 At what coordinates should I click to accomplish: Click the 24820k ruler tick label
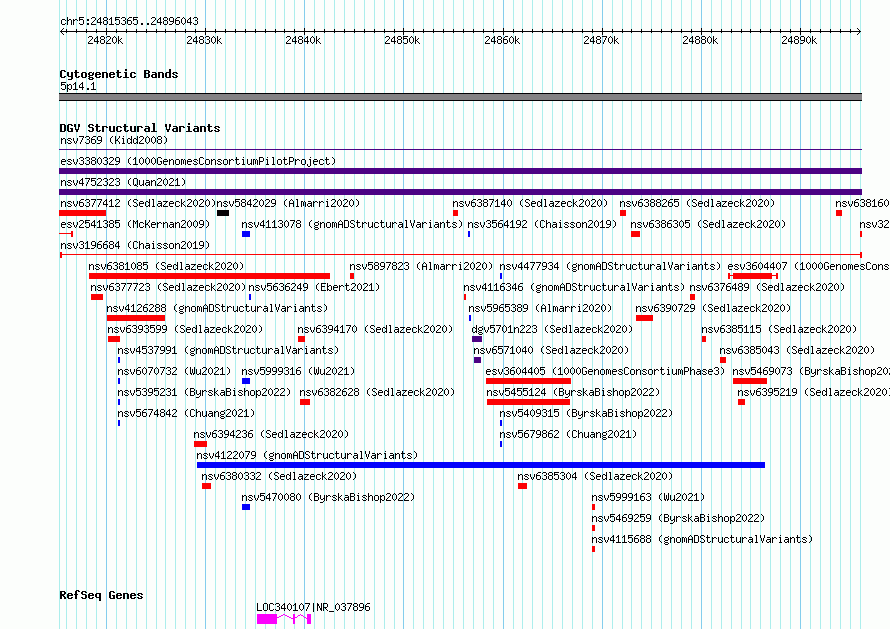coord(105,40)
